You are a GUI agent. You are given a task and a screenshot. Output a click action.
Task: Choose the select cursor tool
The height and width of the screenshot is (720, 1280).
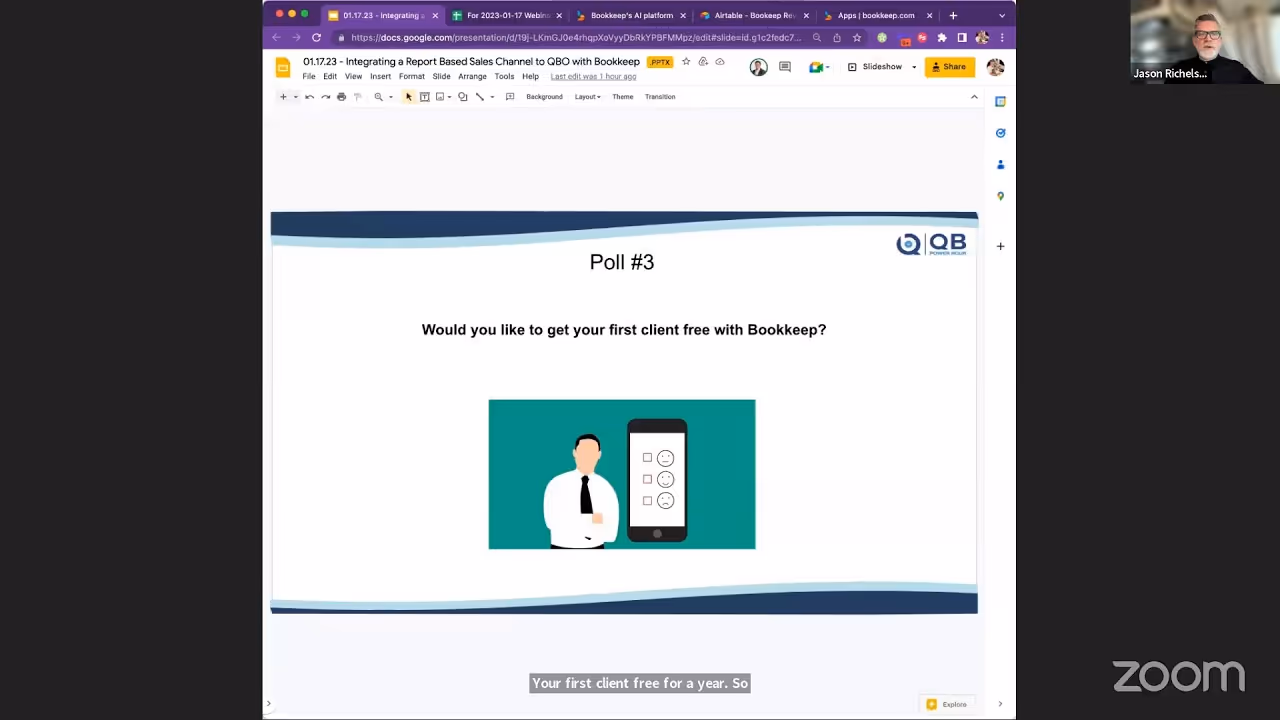(408, 97)
